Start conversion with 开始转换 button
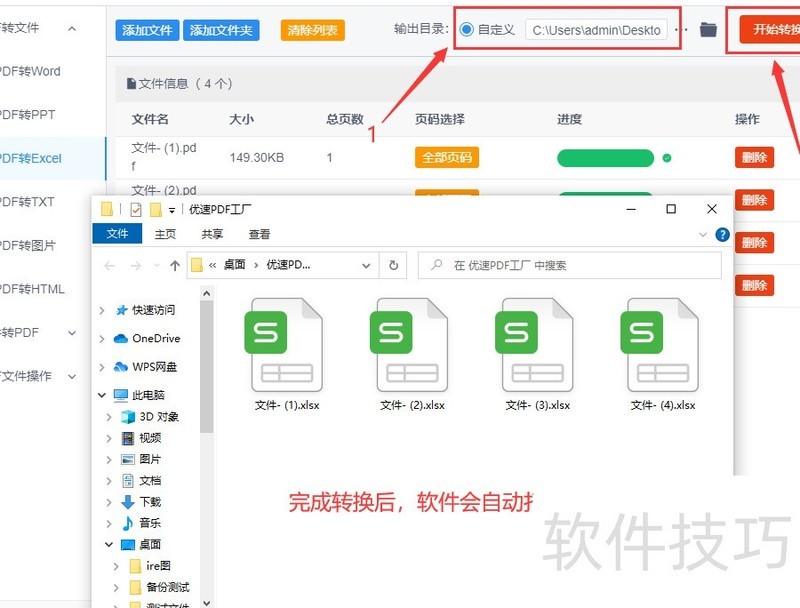The width and height of the screenshot is (800, 608). (770, 29)
